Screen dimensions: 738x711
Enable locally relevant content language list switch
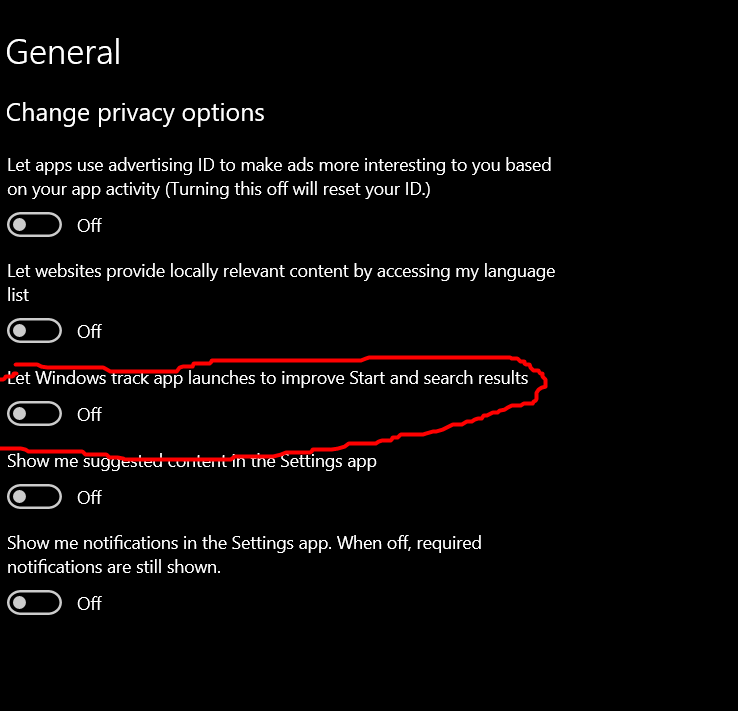click(34, 331)
